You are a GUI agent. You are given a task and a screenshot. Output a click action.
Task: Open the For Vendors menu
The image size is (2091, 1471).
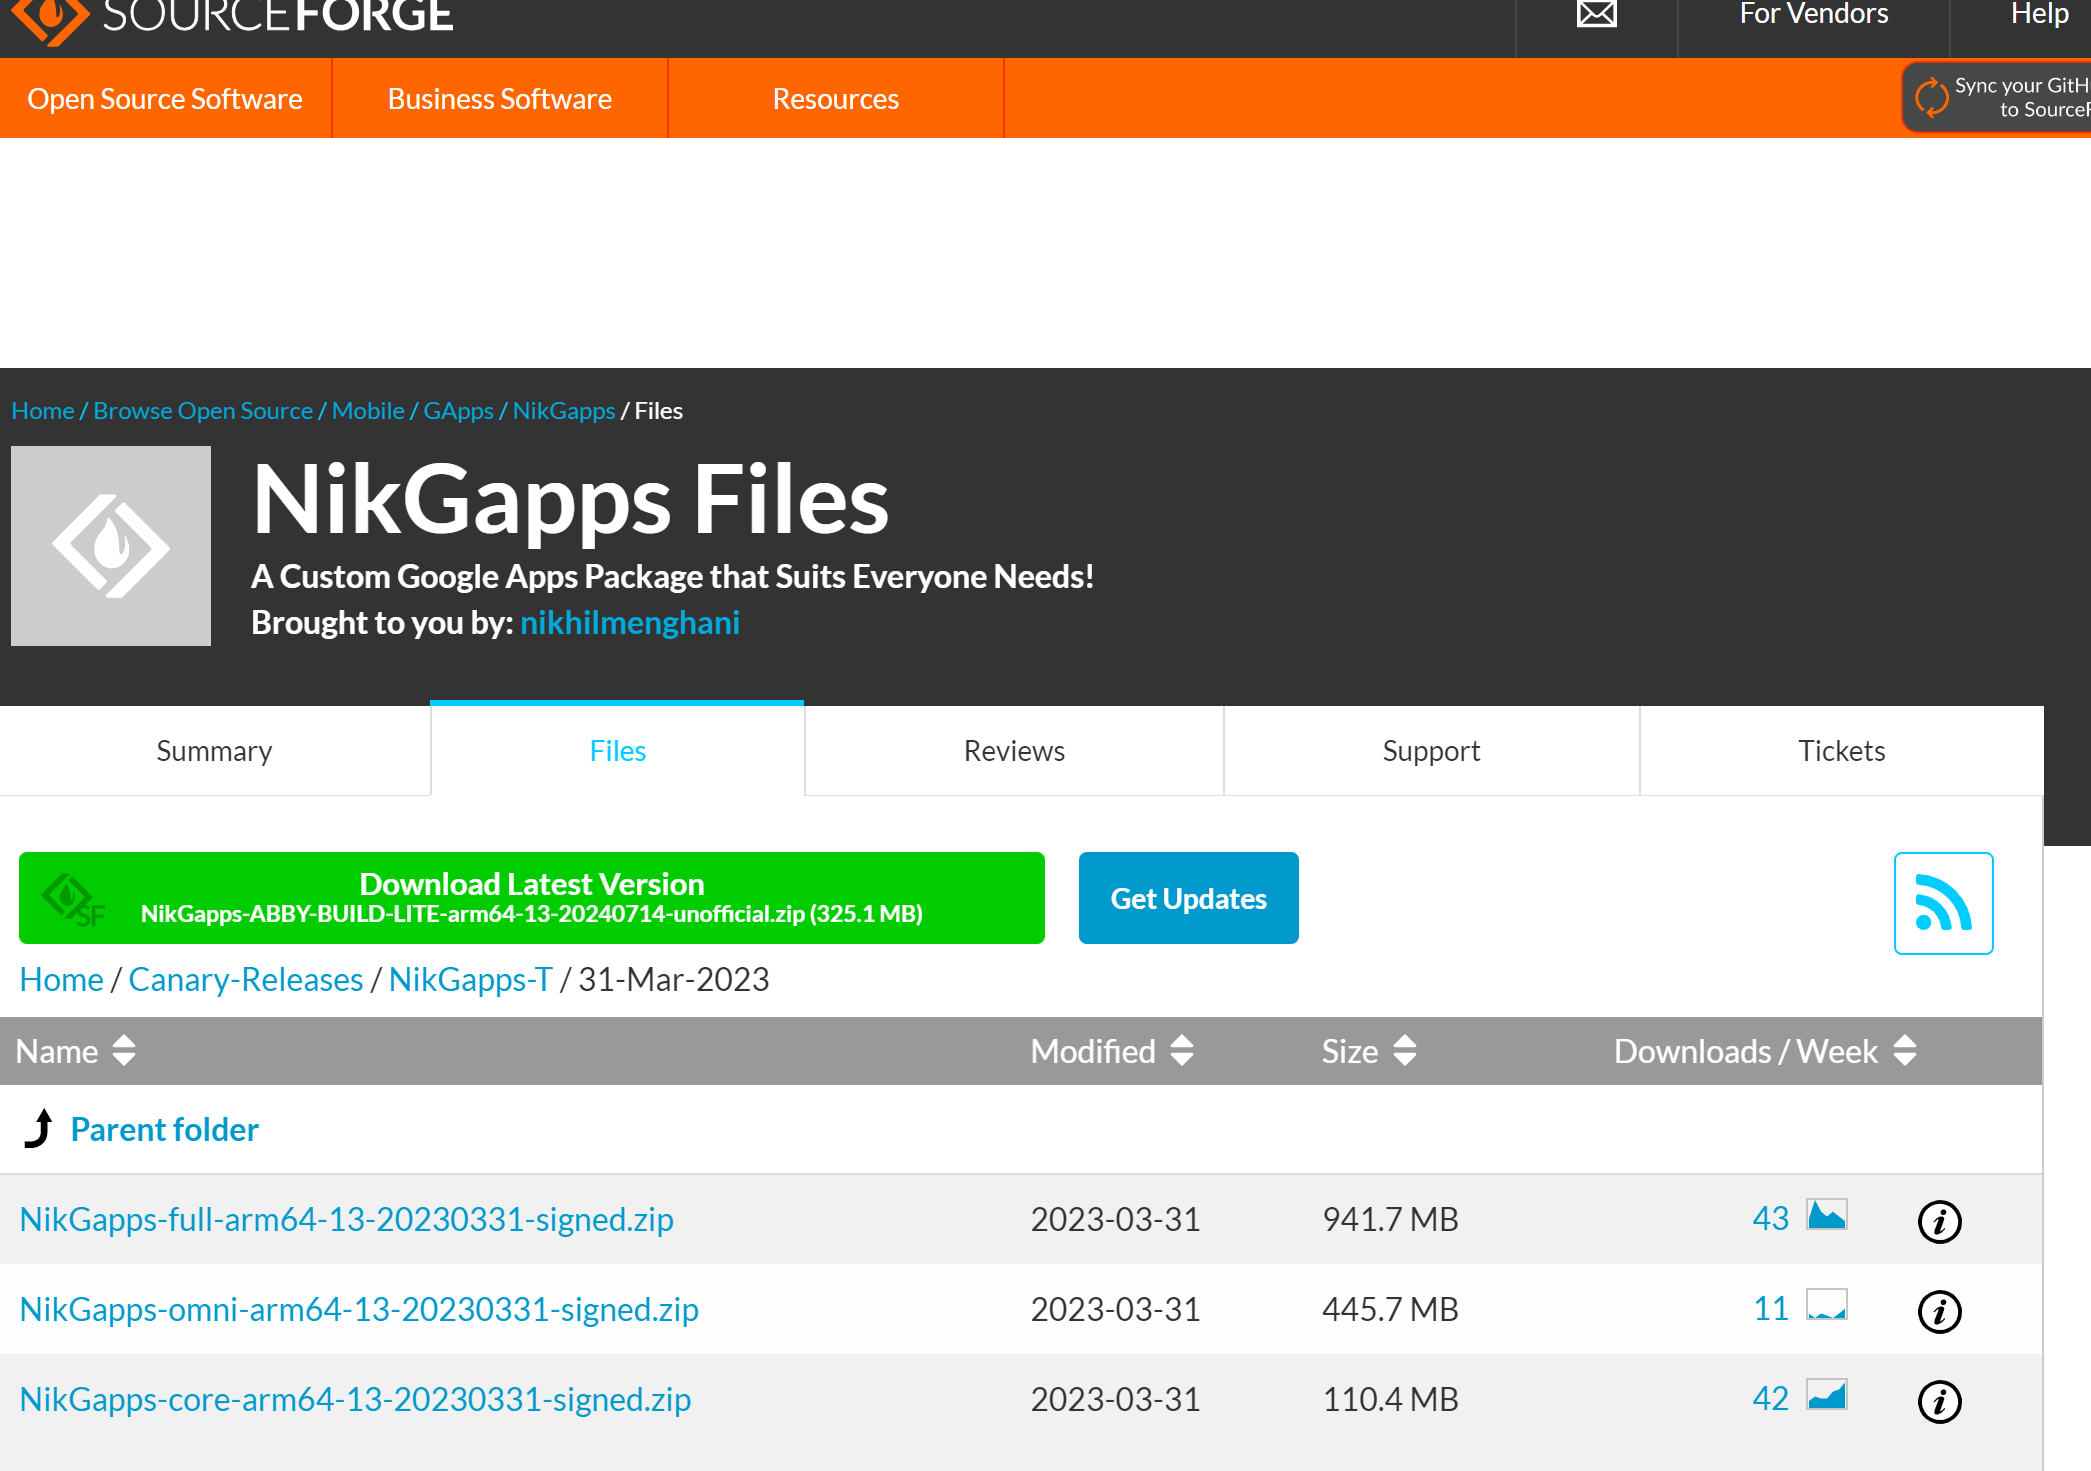(1814, 14)
